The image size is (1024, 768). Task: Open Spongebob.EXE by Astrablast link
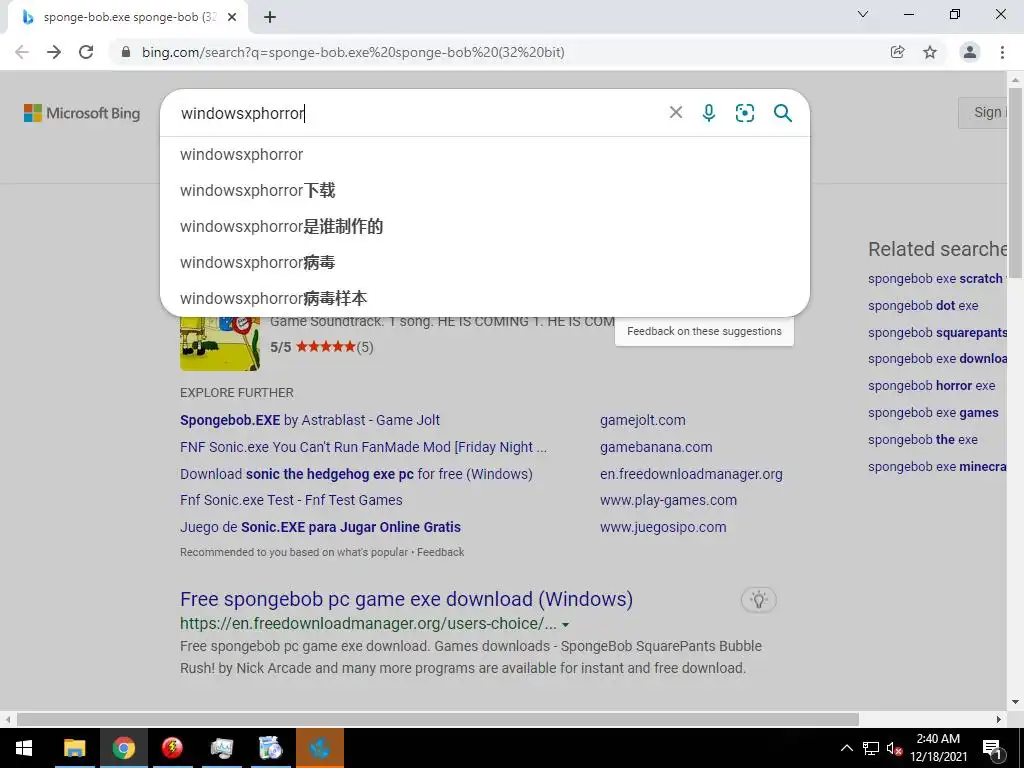click(x=310, y=420)
